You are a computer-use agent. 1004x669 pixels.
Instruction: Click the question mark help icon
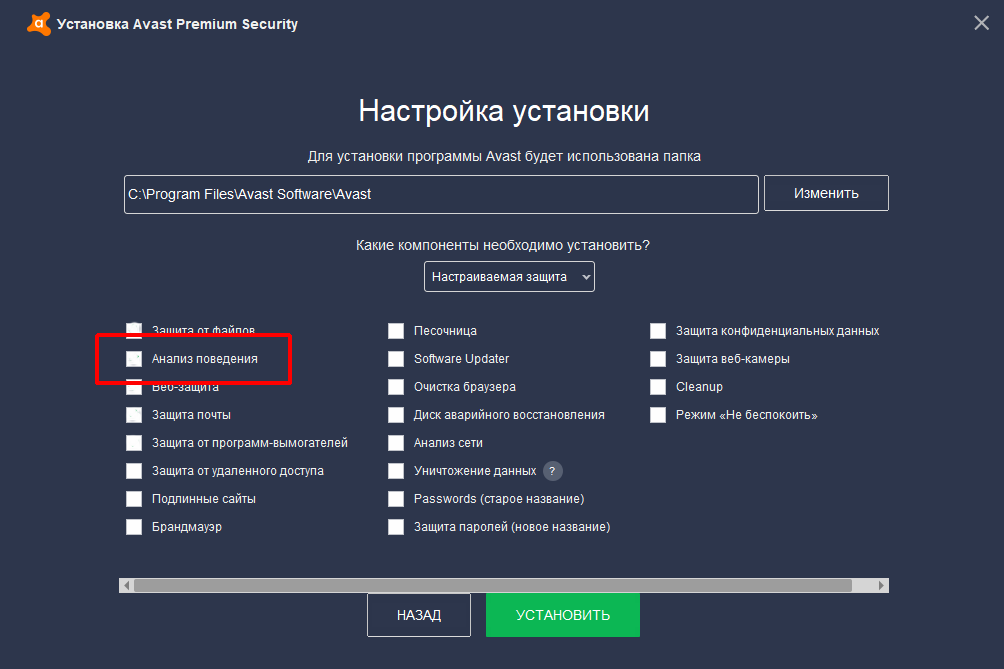[553, 471]
